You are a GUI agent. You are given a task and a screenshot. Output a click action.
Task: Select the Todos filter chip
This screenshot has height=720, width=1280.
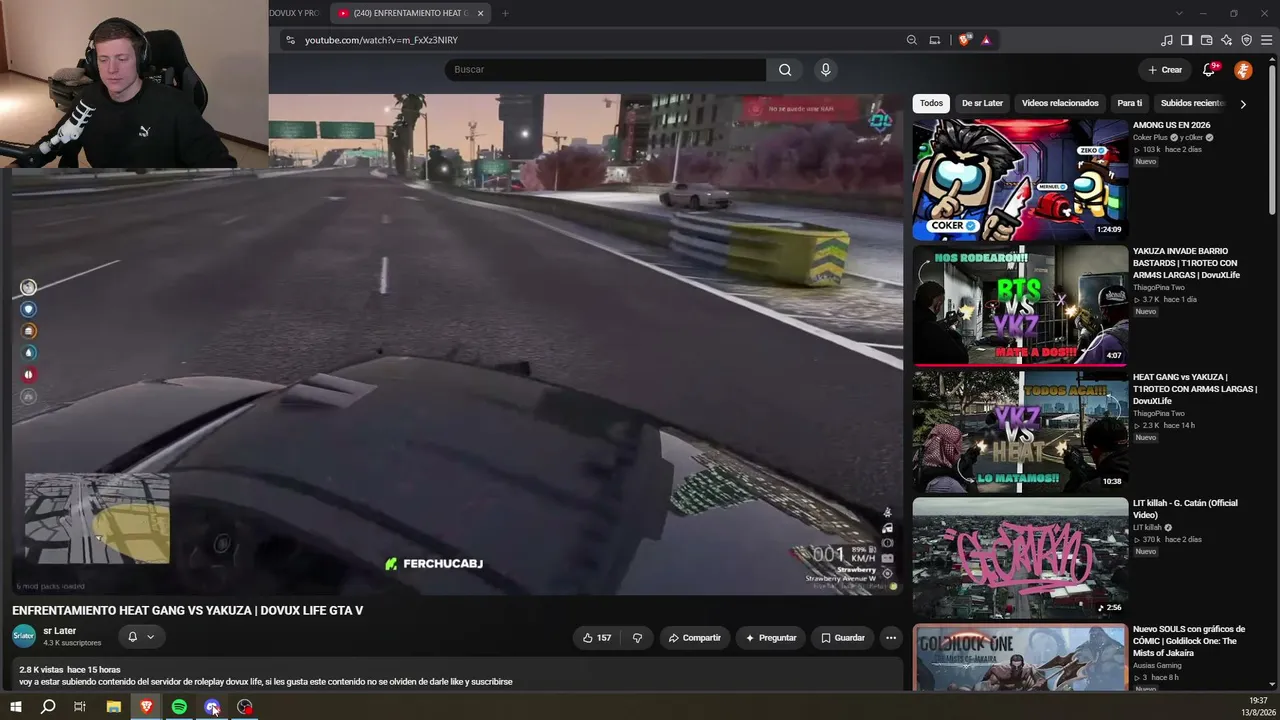point(931,103)
